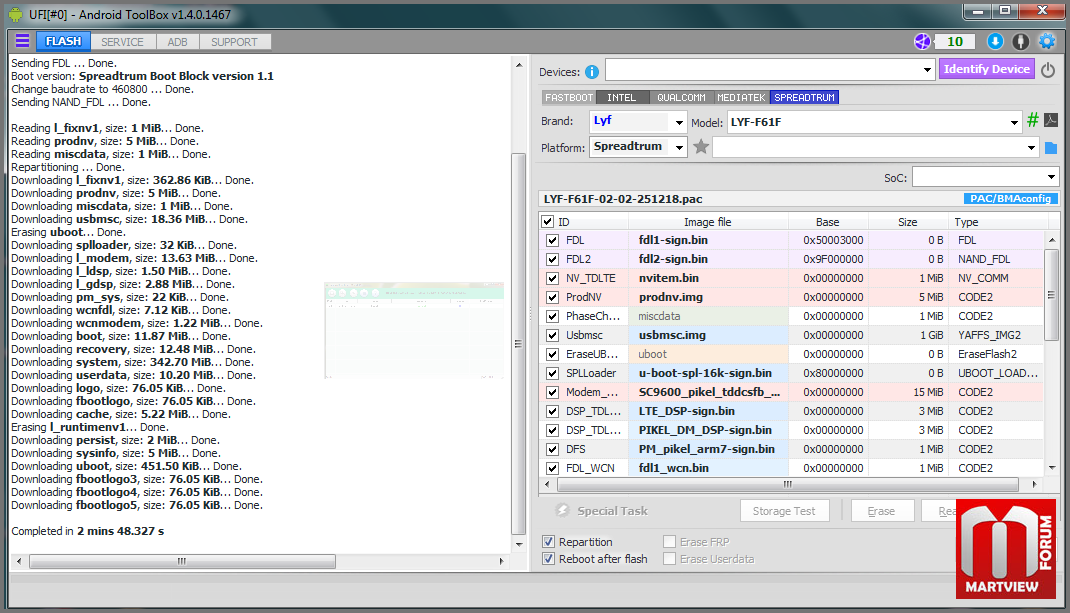Screen dimensions: 1070x613
Task: Uncheck the NV_TDLTE row checkbox
Action: 552,279
